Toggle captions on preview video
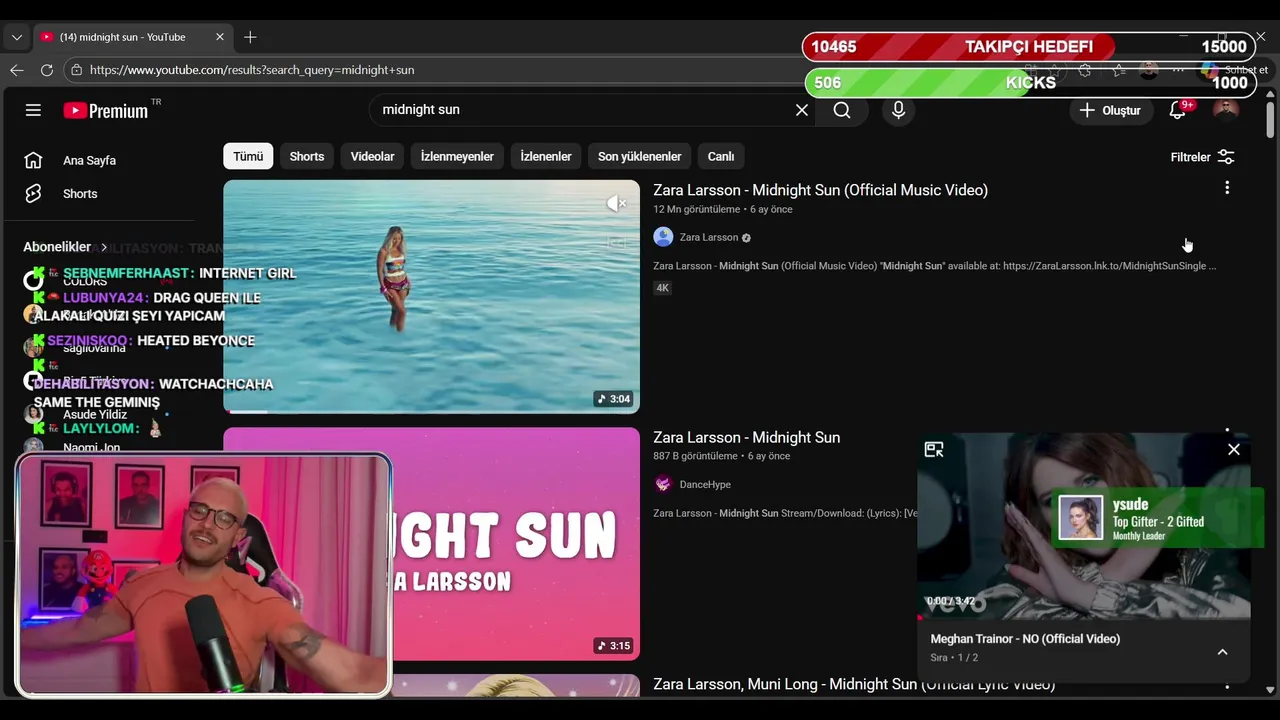The width and height of the screenshot is (1280, 720). 617,242
